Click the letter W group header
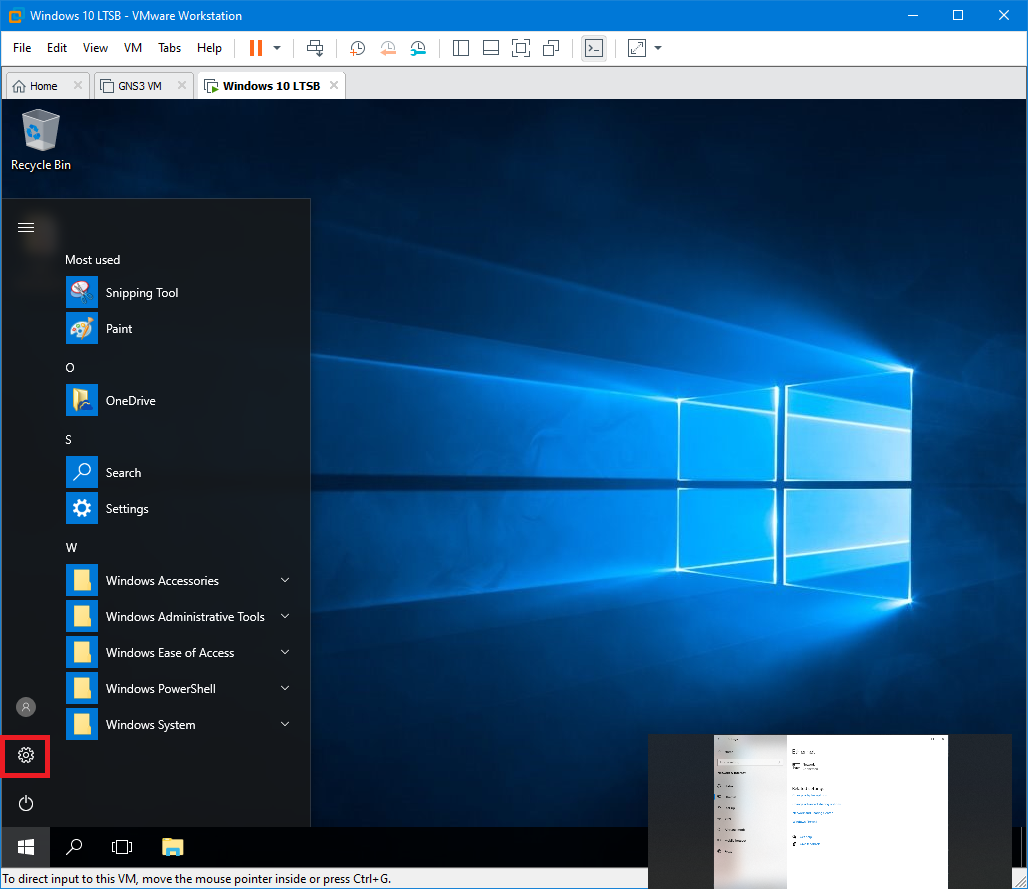 coord(71,548)
